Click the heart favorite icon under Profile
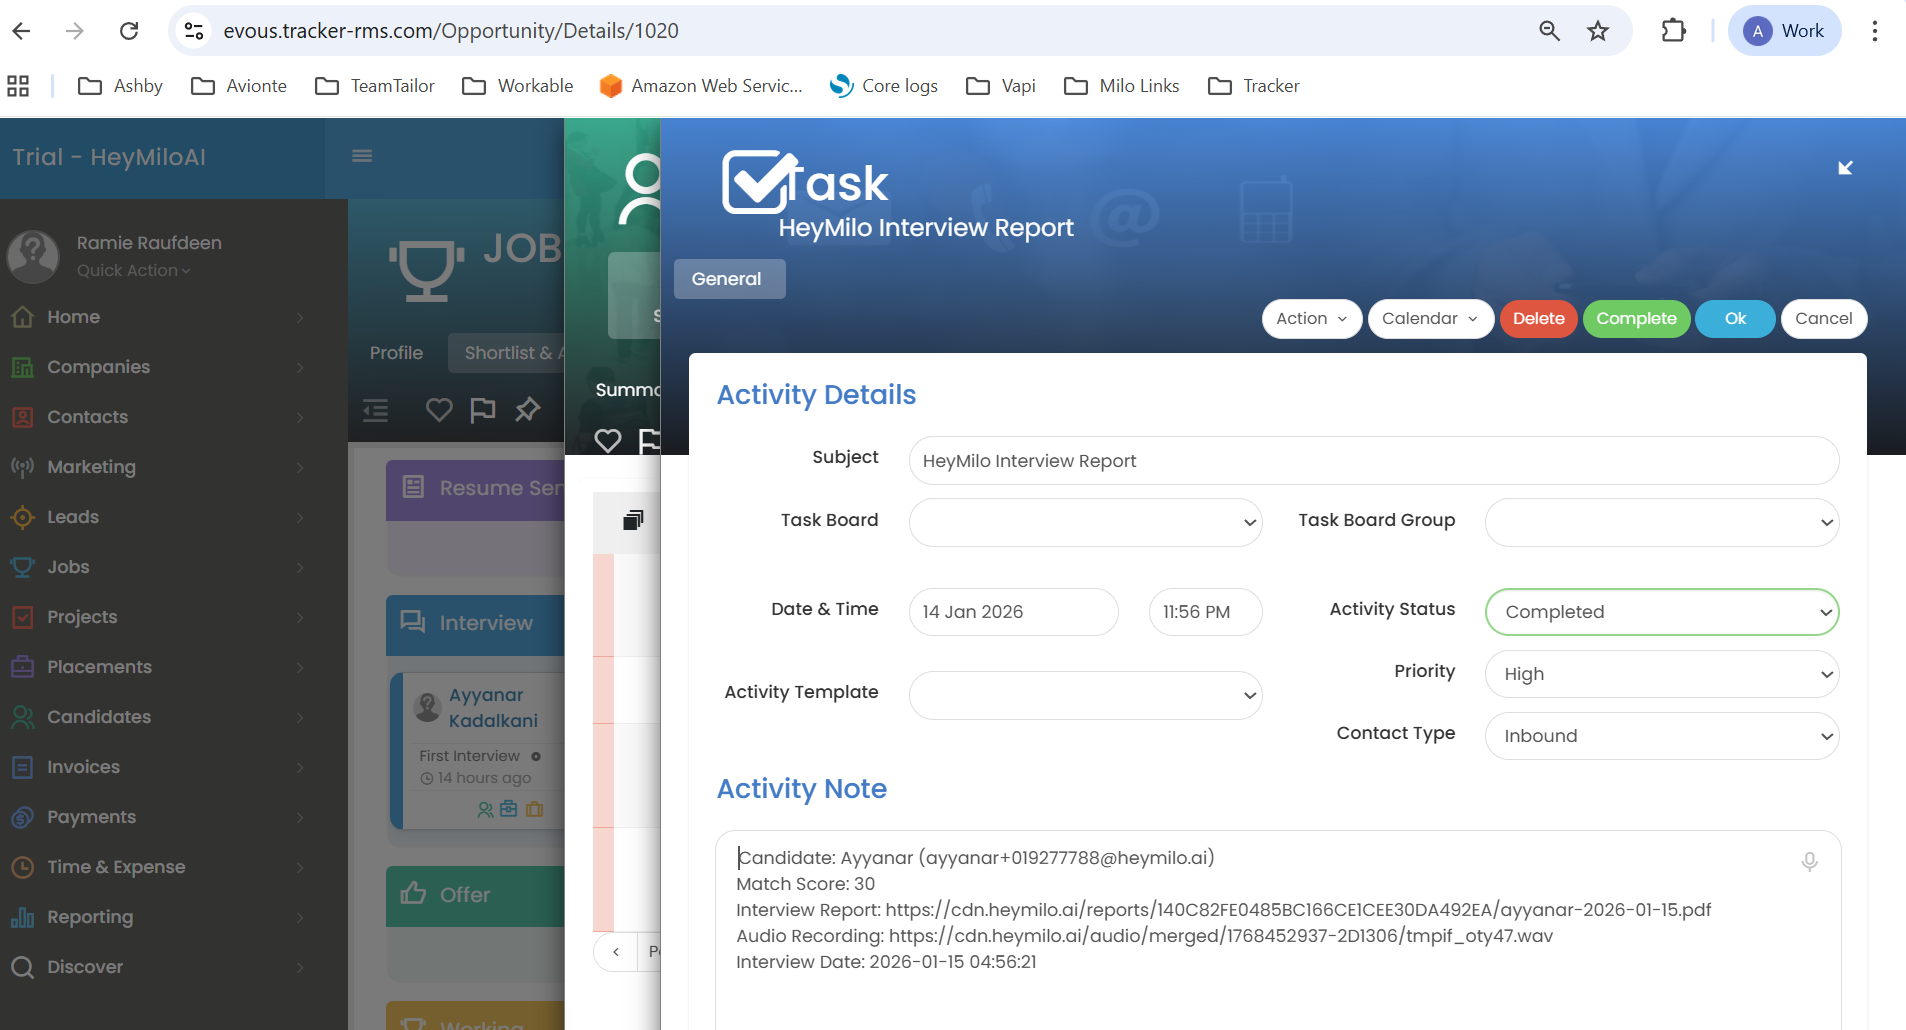This screenshot has width=1906, height=1030. tap(439, 409)
